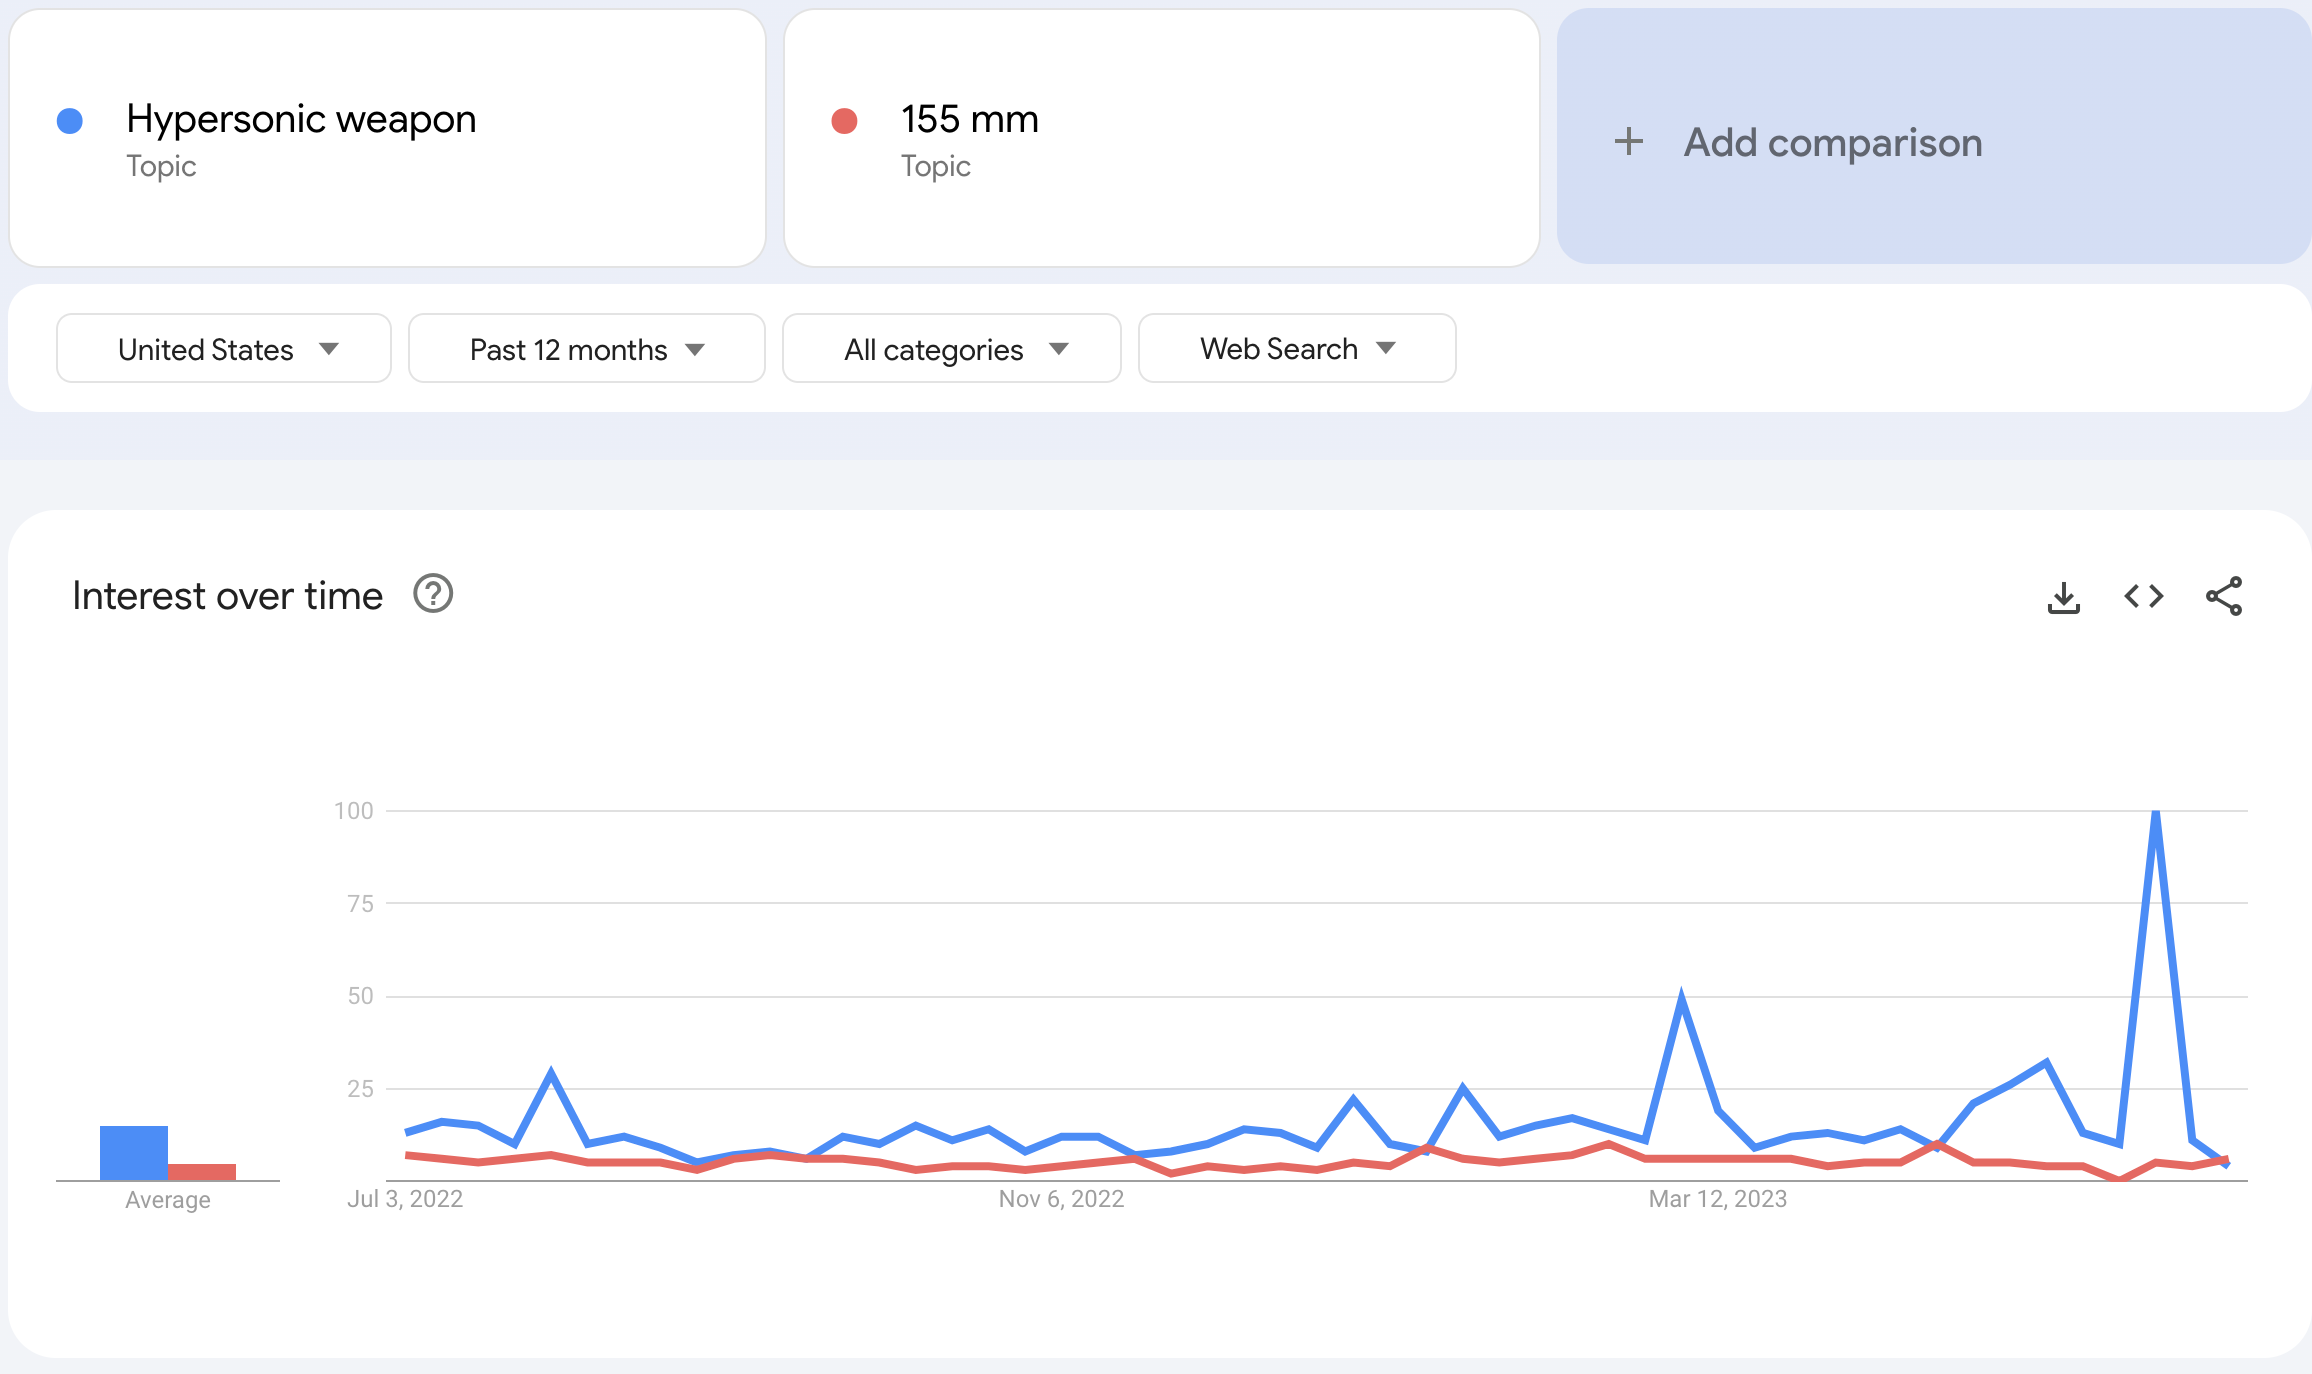This screenshot has height=1374, width=2312.
Task: Click the share chart icon
Action: (2223, 597)
